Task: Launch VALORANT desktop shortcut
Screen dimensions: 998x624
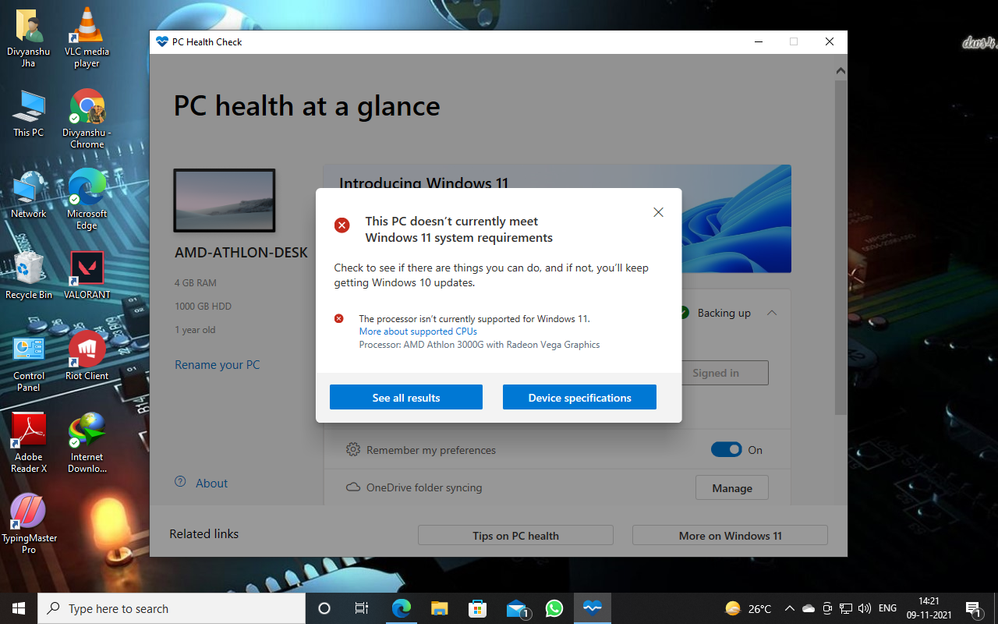Action: tap(87, 276)
